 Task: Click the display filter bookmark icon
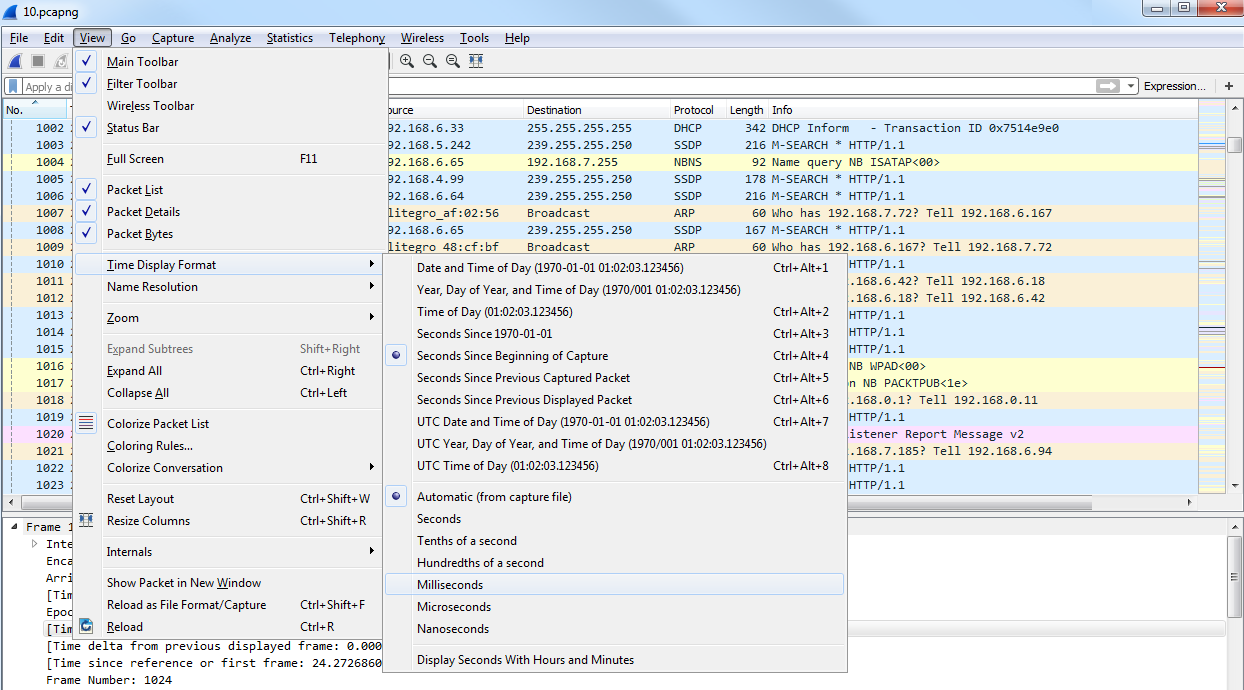[14, 86]
